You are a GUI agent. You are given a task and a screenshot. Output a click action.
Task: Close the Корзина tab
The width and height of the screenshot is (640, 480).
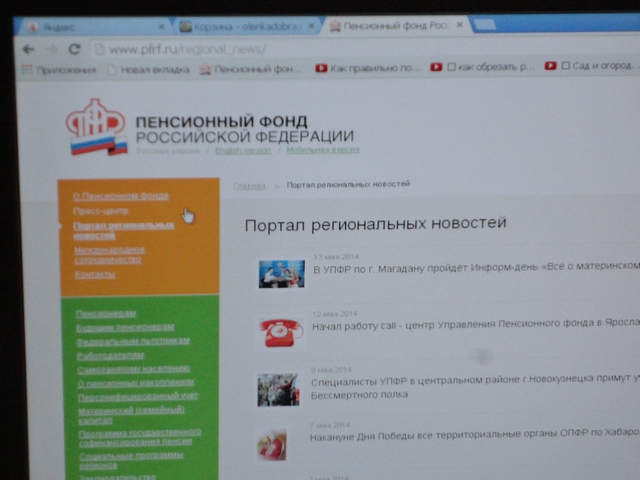pyautogui.click(x=311, y=26)
